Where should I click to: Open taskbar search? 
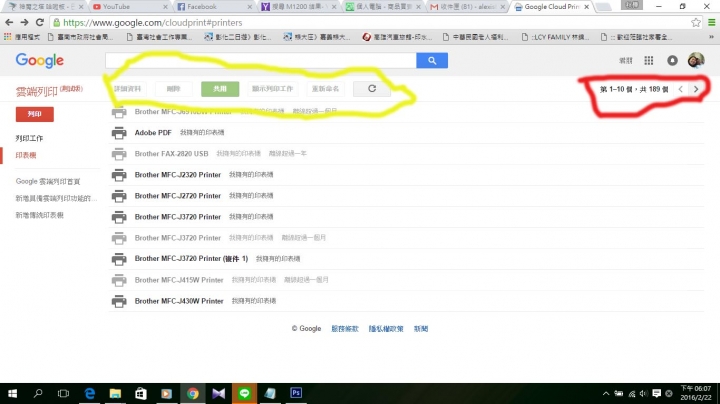click(x=38, y=393)
